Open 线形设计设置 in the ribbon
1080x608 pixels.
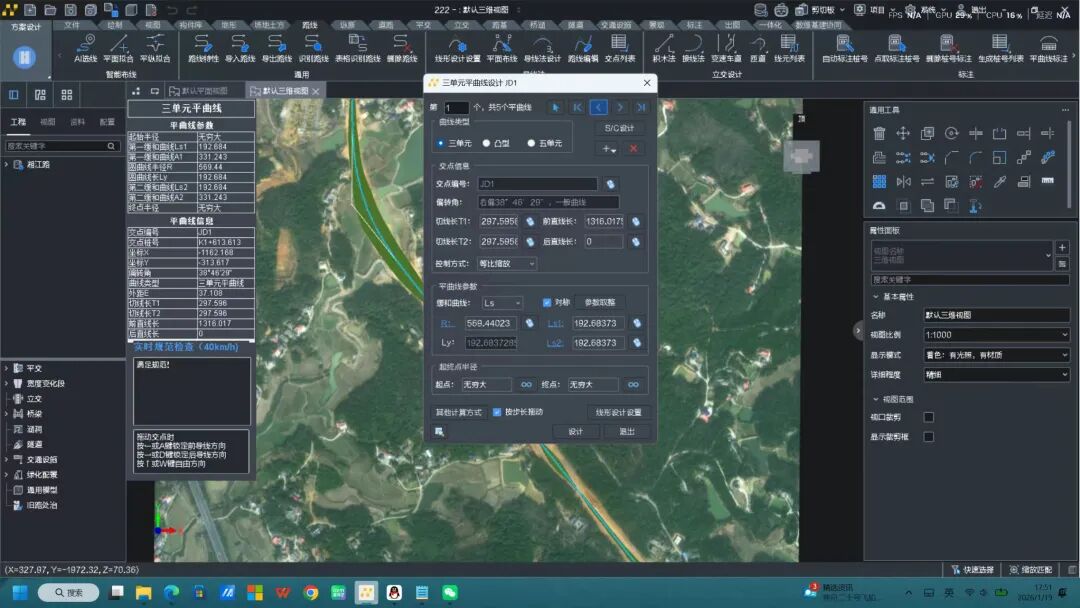pyautogui.click(x=457, y=48)
